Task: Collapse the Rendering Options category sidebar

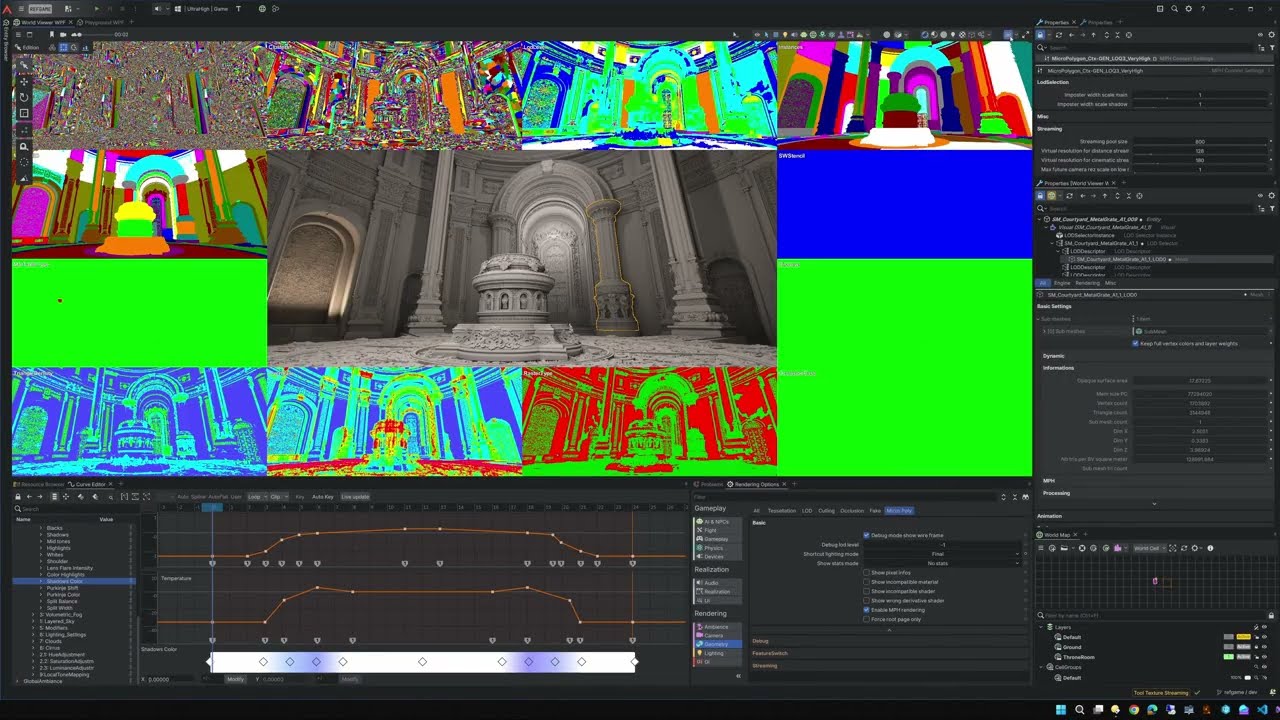Action: click(738, 676)
